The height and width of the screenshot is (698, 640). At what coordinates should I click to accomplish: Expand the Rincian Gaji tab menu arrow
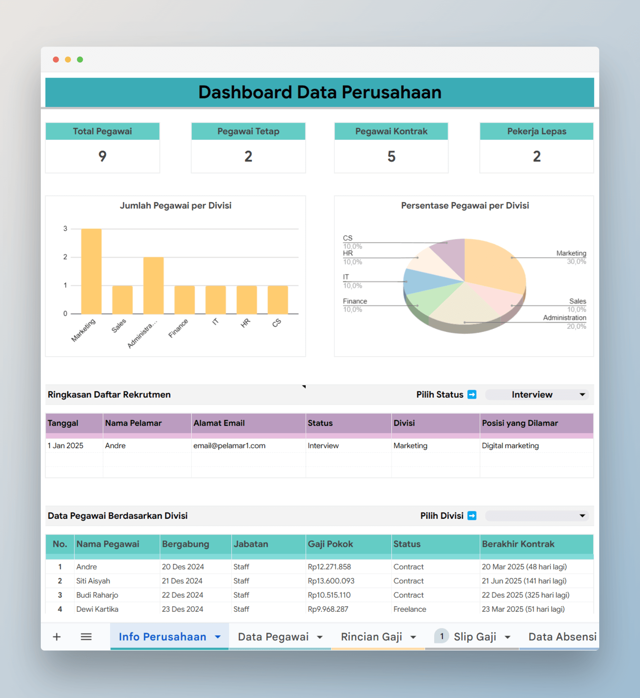click(413, 637)
